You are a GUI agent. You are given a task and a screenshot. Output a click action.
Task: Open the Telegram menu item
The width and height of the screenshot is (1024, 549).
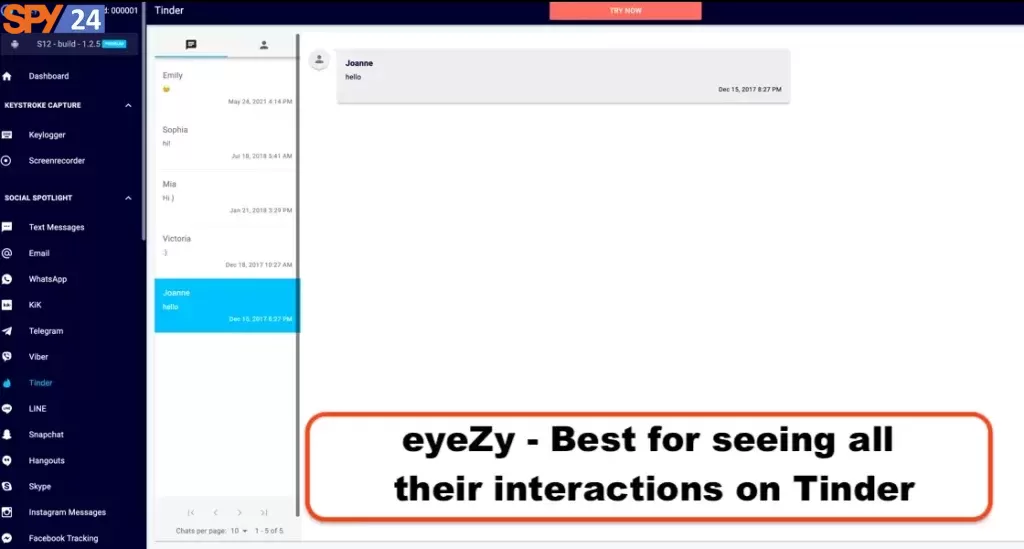click(x=46, y=331)
